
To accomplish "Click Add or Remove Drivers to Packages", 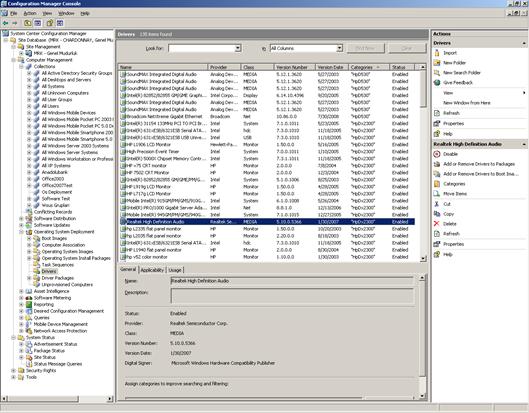I will 479,164.
